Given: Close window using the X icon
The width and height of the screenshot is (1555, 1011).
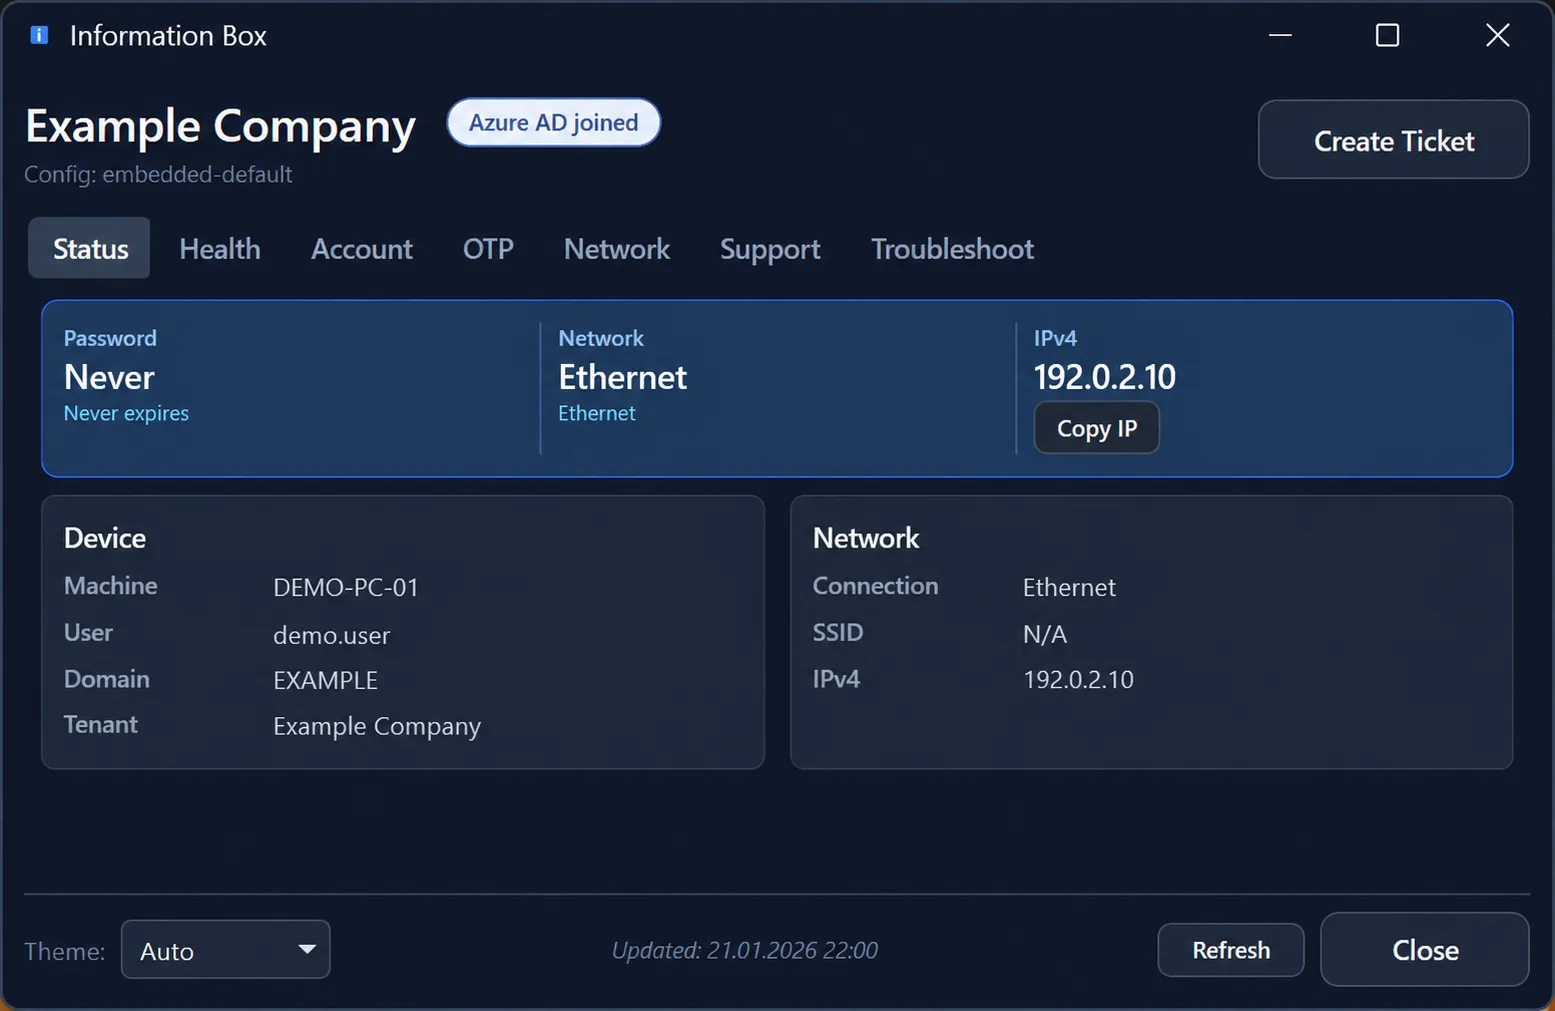Looking at the screenshot, I should coord(1497,35).
